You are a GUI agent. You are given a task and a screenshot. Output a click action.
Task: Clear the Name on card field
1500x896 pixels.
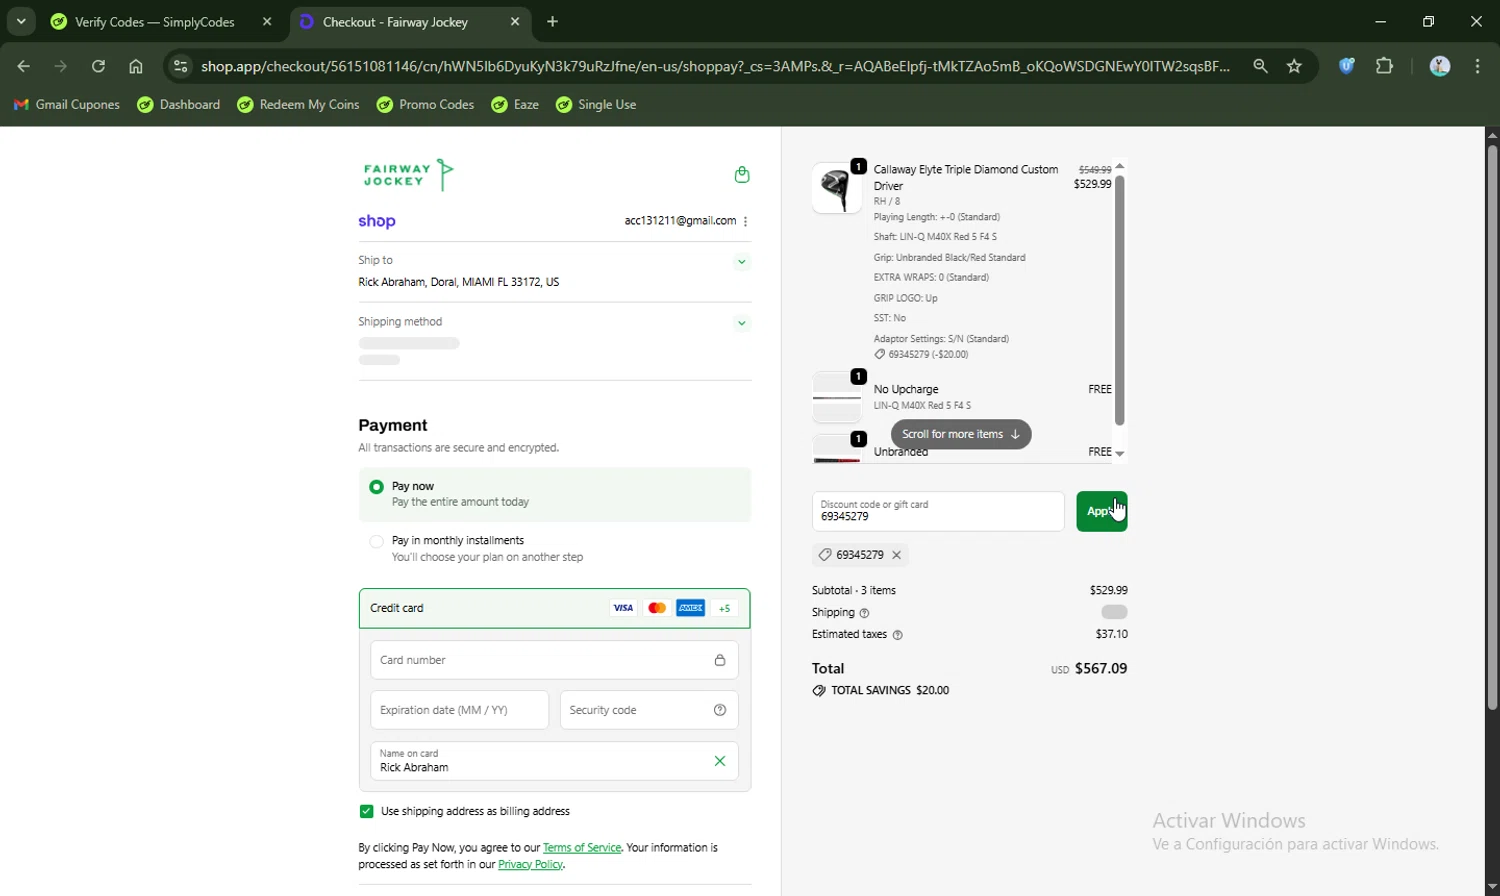coord(720,761)
